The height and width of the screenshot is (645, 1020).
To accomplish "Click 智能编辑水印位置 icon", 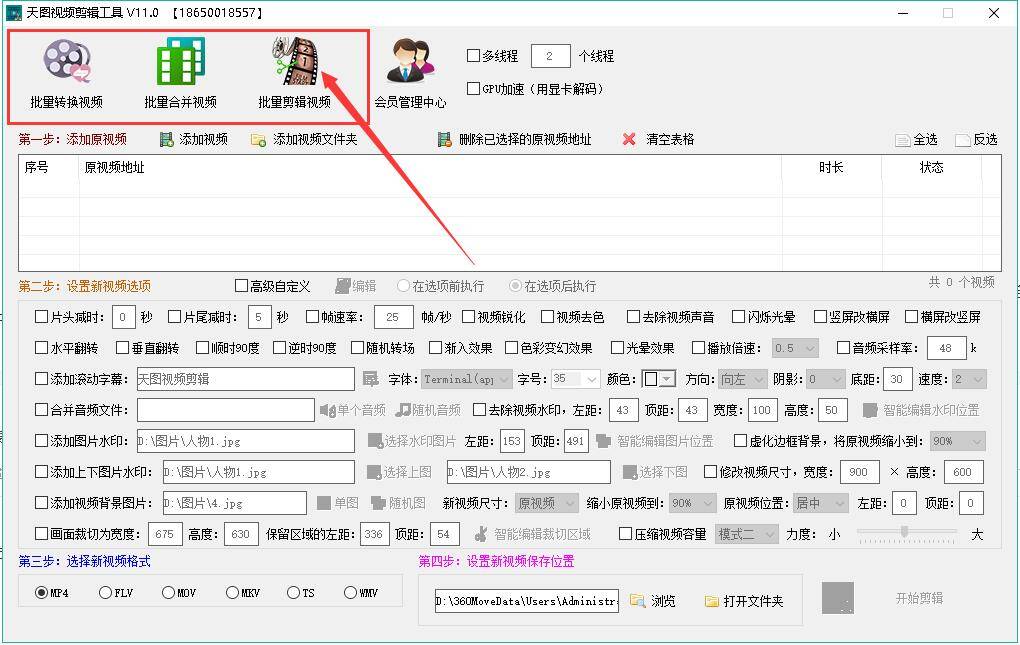I will coord(870,410).
